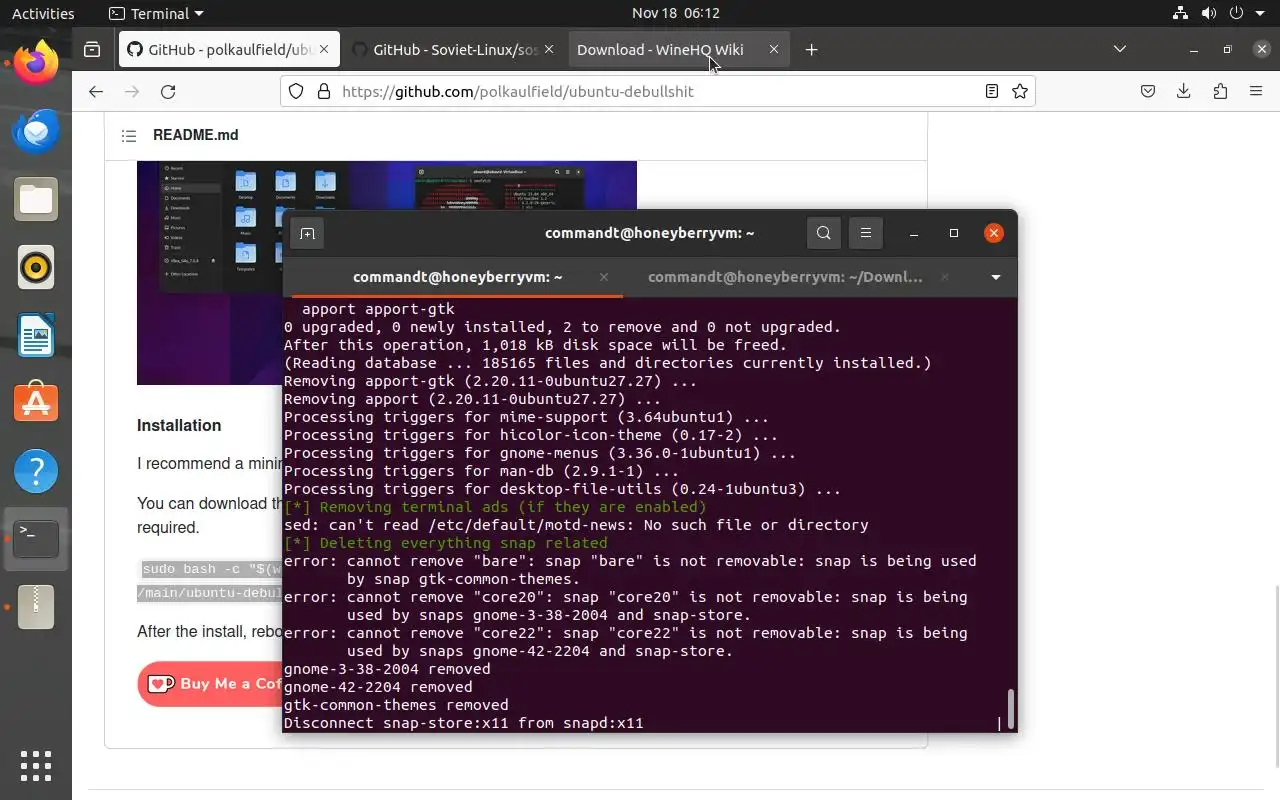Open the Firefox extensions icon
The height and width of the screenshot is (800, 1280).
click(1220, 91)
